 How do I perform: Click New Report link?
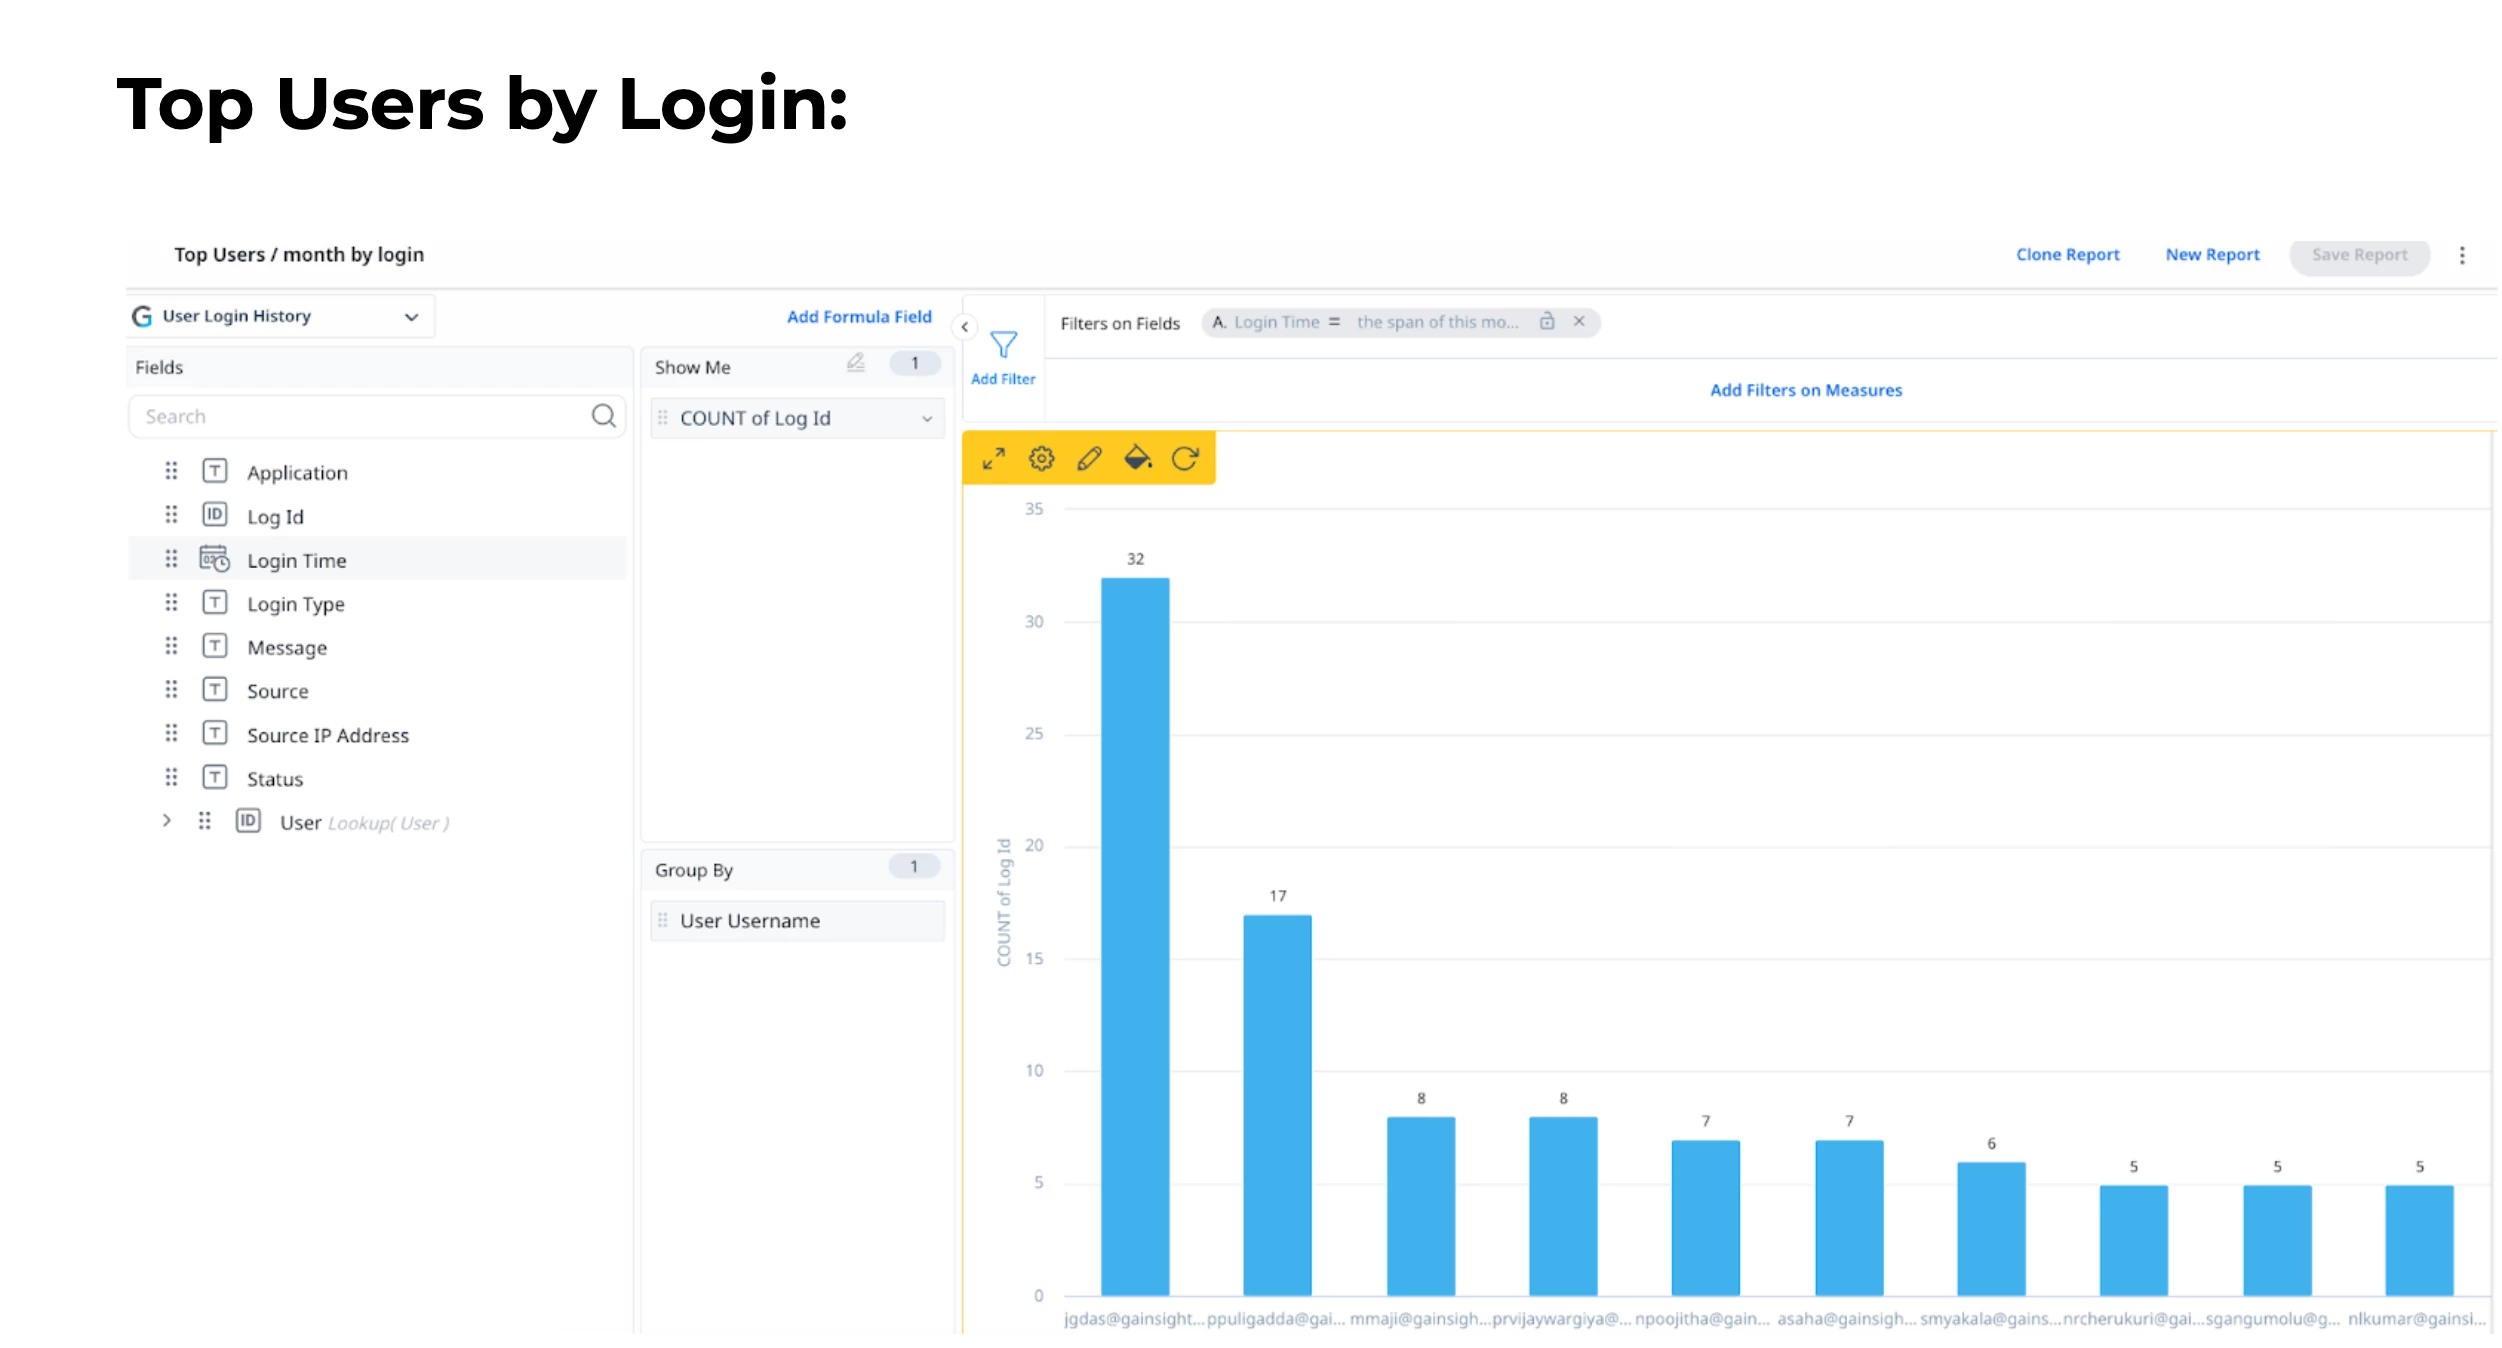pyautogui.click(x=2212, y=255)
